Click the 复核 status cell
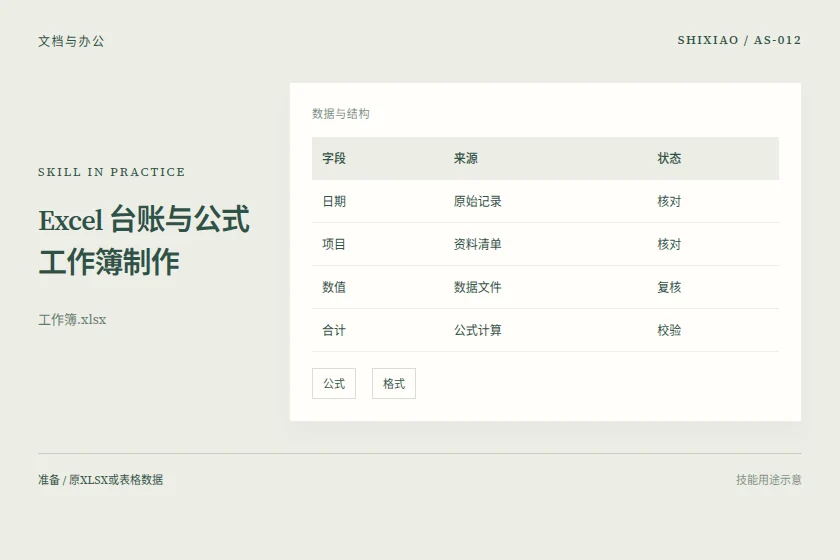The image size is (840, 560). pos(669,287)
